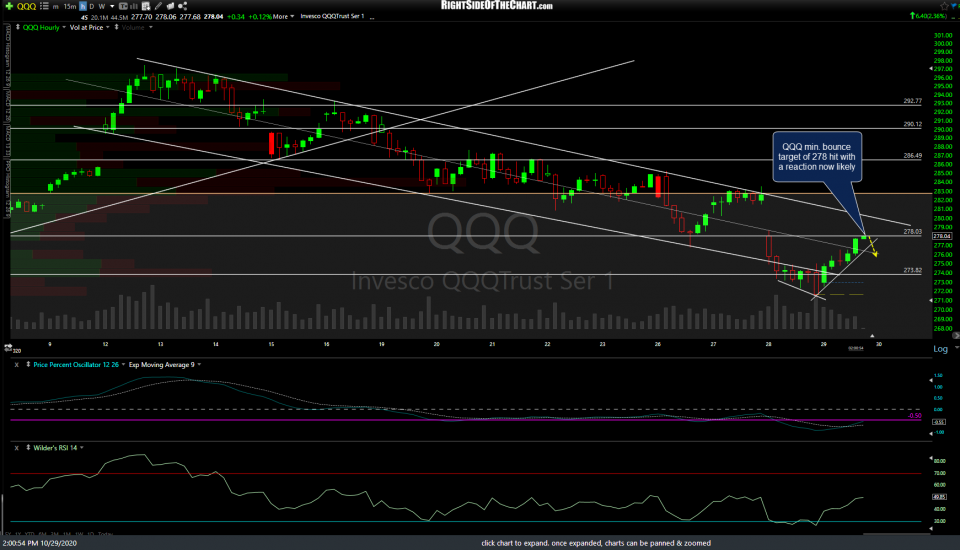Click the 278.04 current price label

click(x=942, y=236)
